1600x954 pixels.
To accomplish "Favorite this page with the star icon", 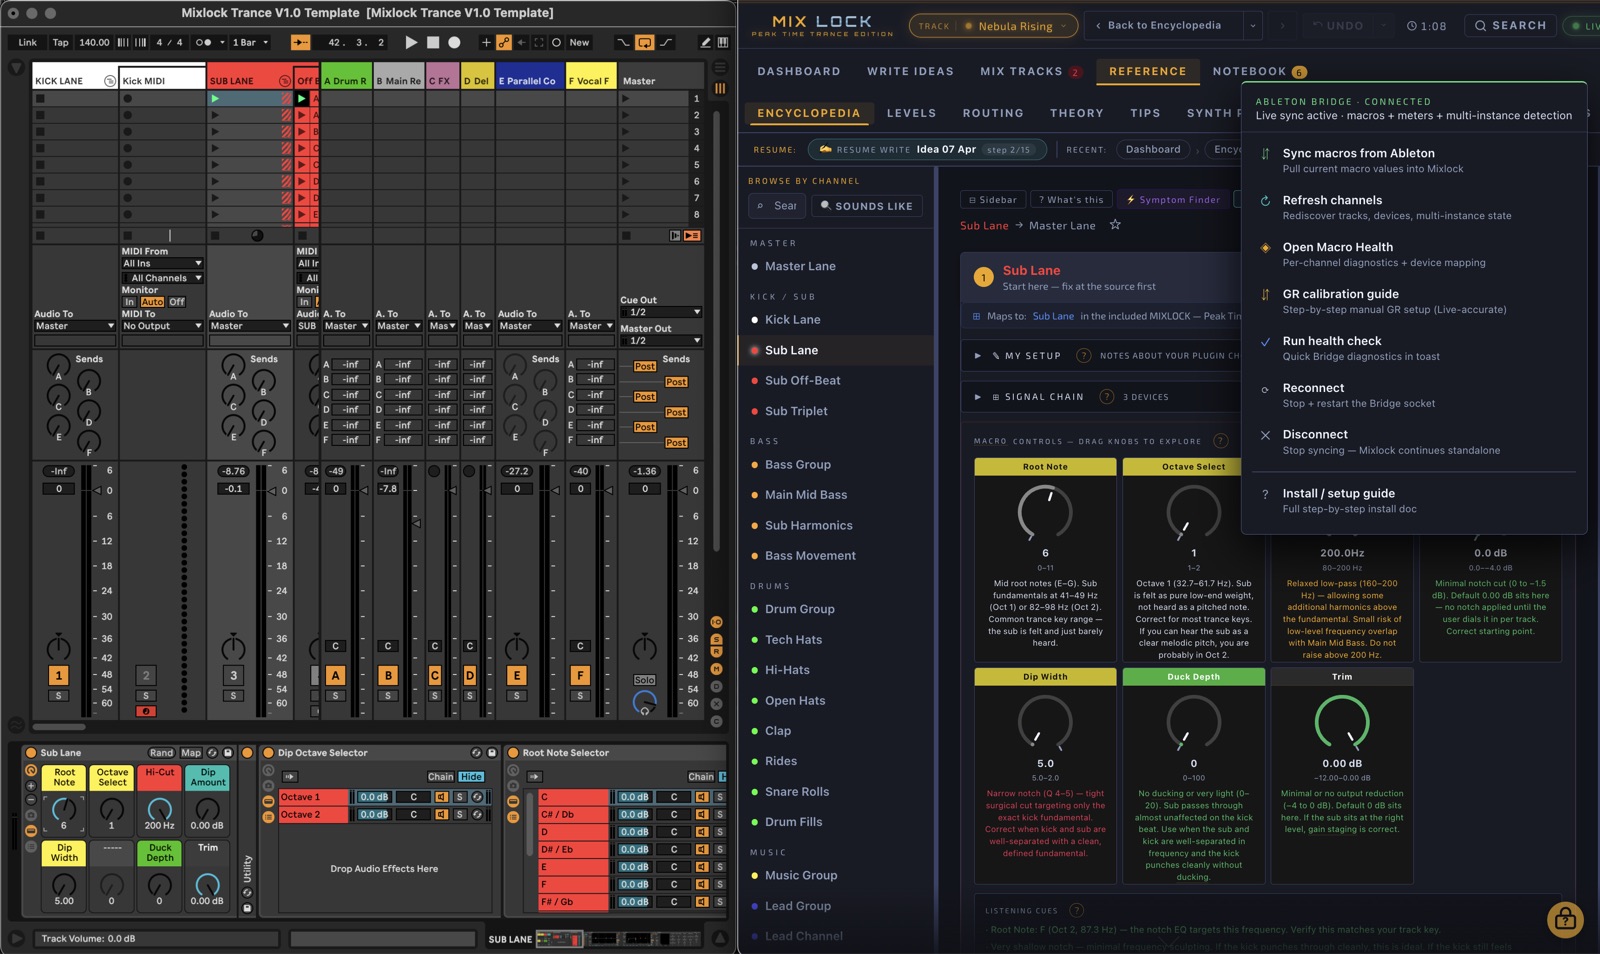I will click(1115, 225).
